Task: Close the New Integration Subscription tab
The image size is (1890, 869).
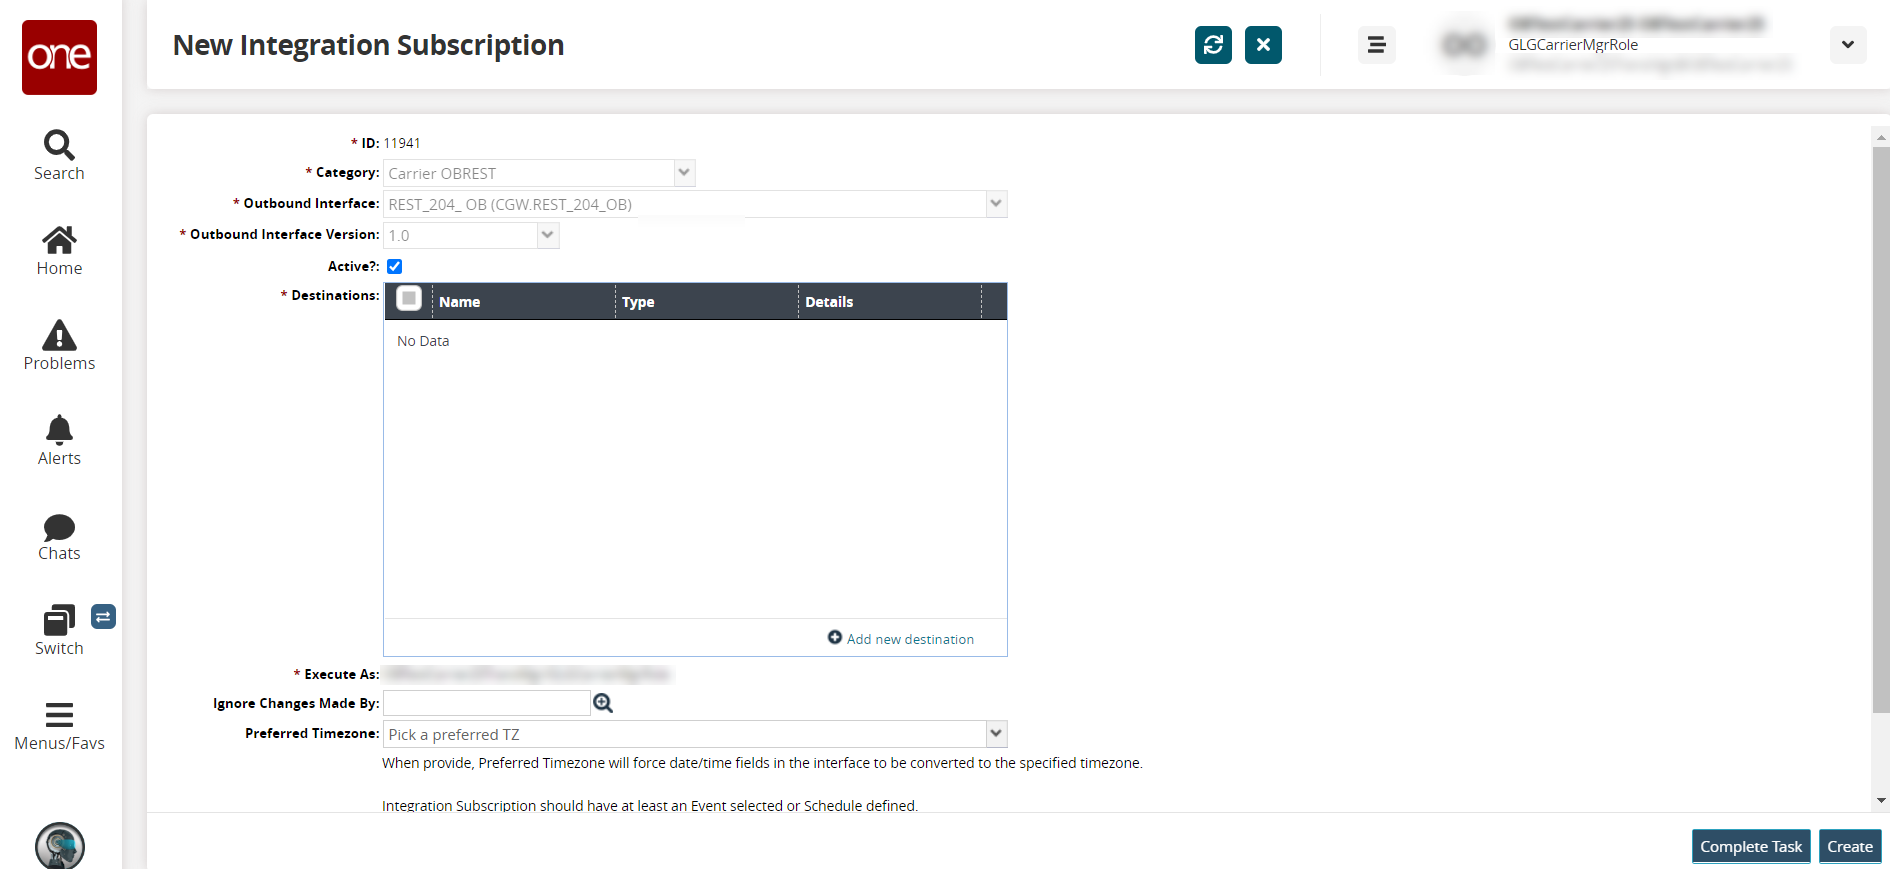Action: [1263, 45]
